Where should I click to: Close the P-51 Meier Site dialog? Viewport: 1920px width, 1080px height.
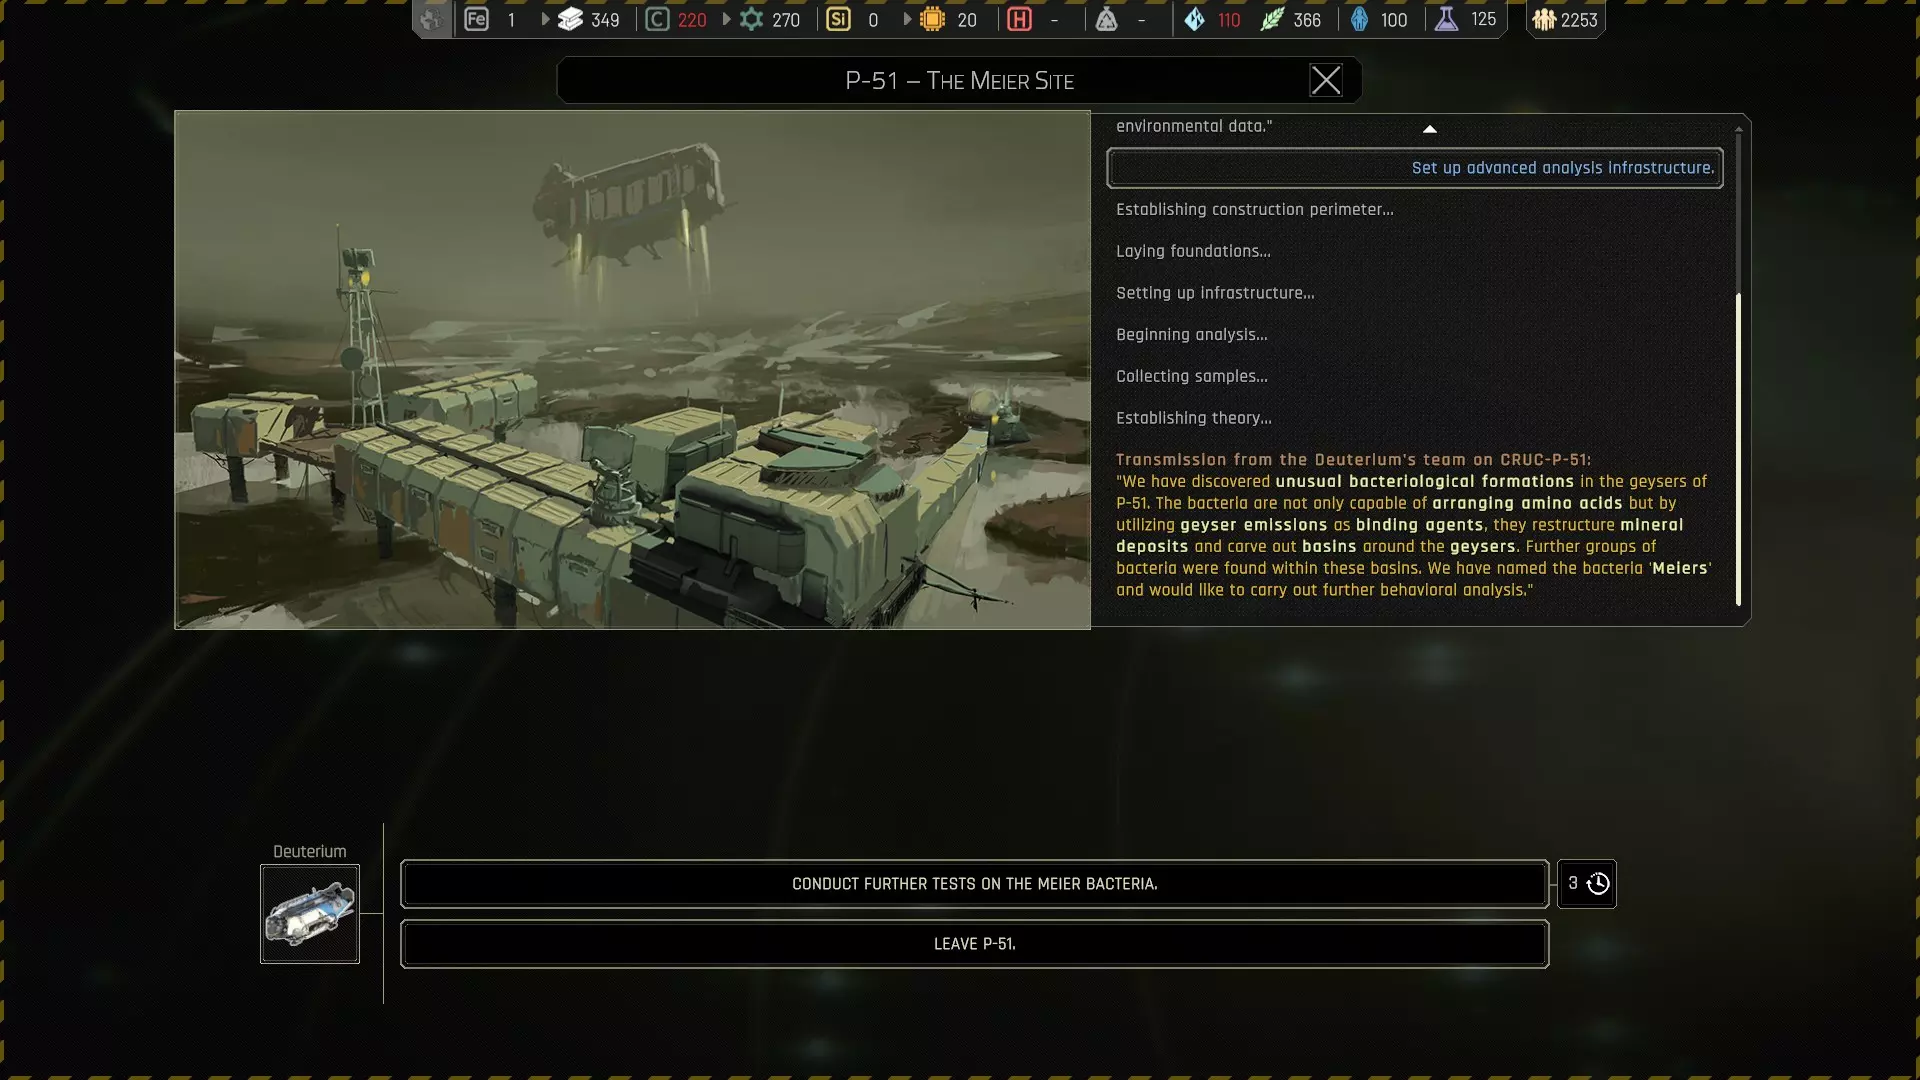point(1325,80)
